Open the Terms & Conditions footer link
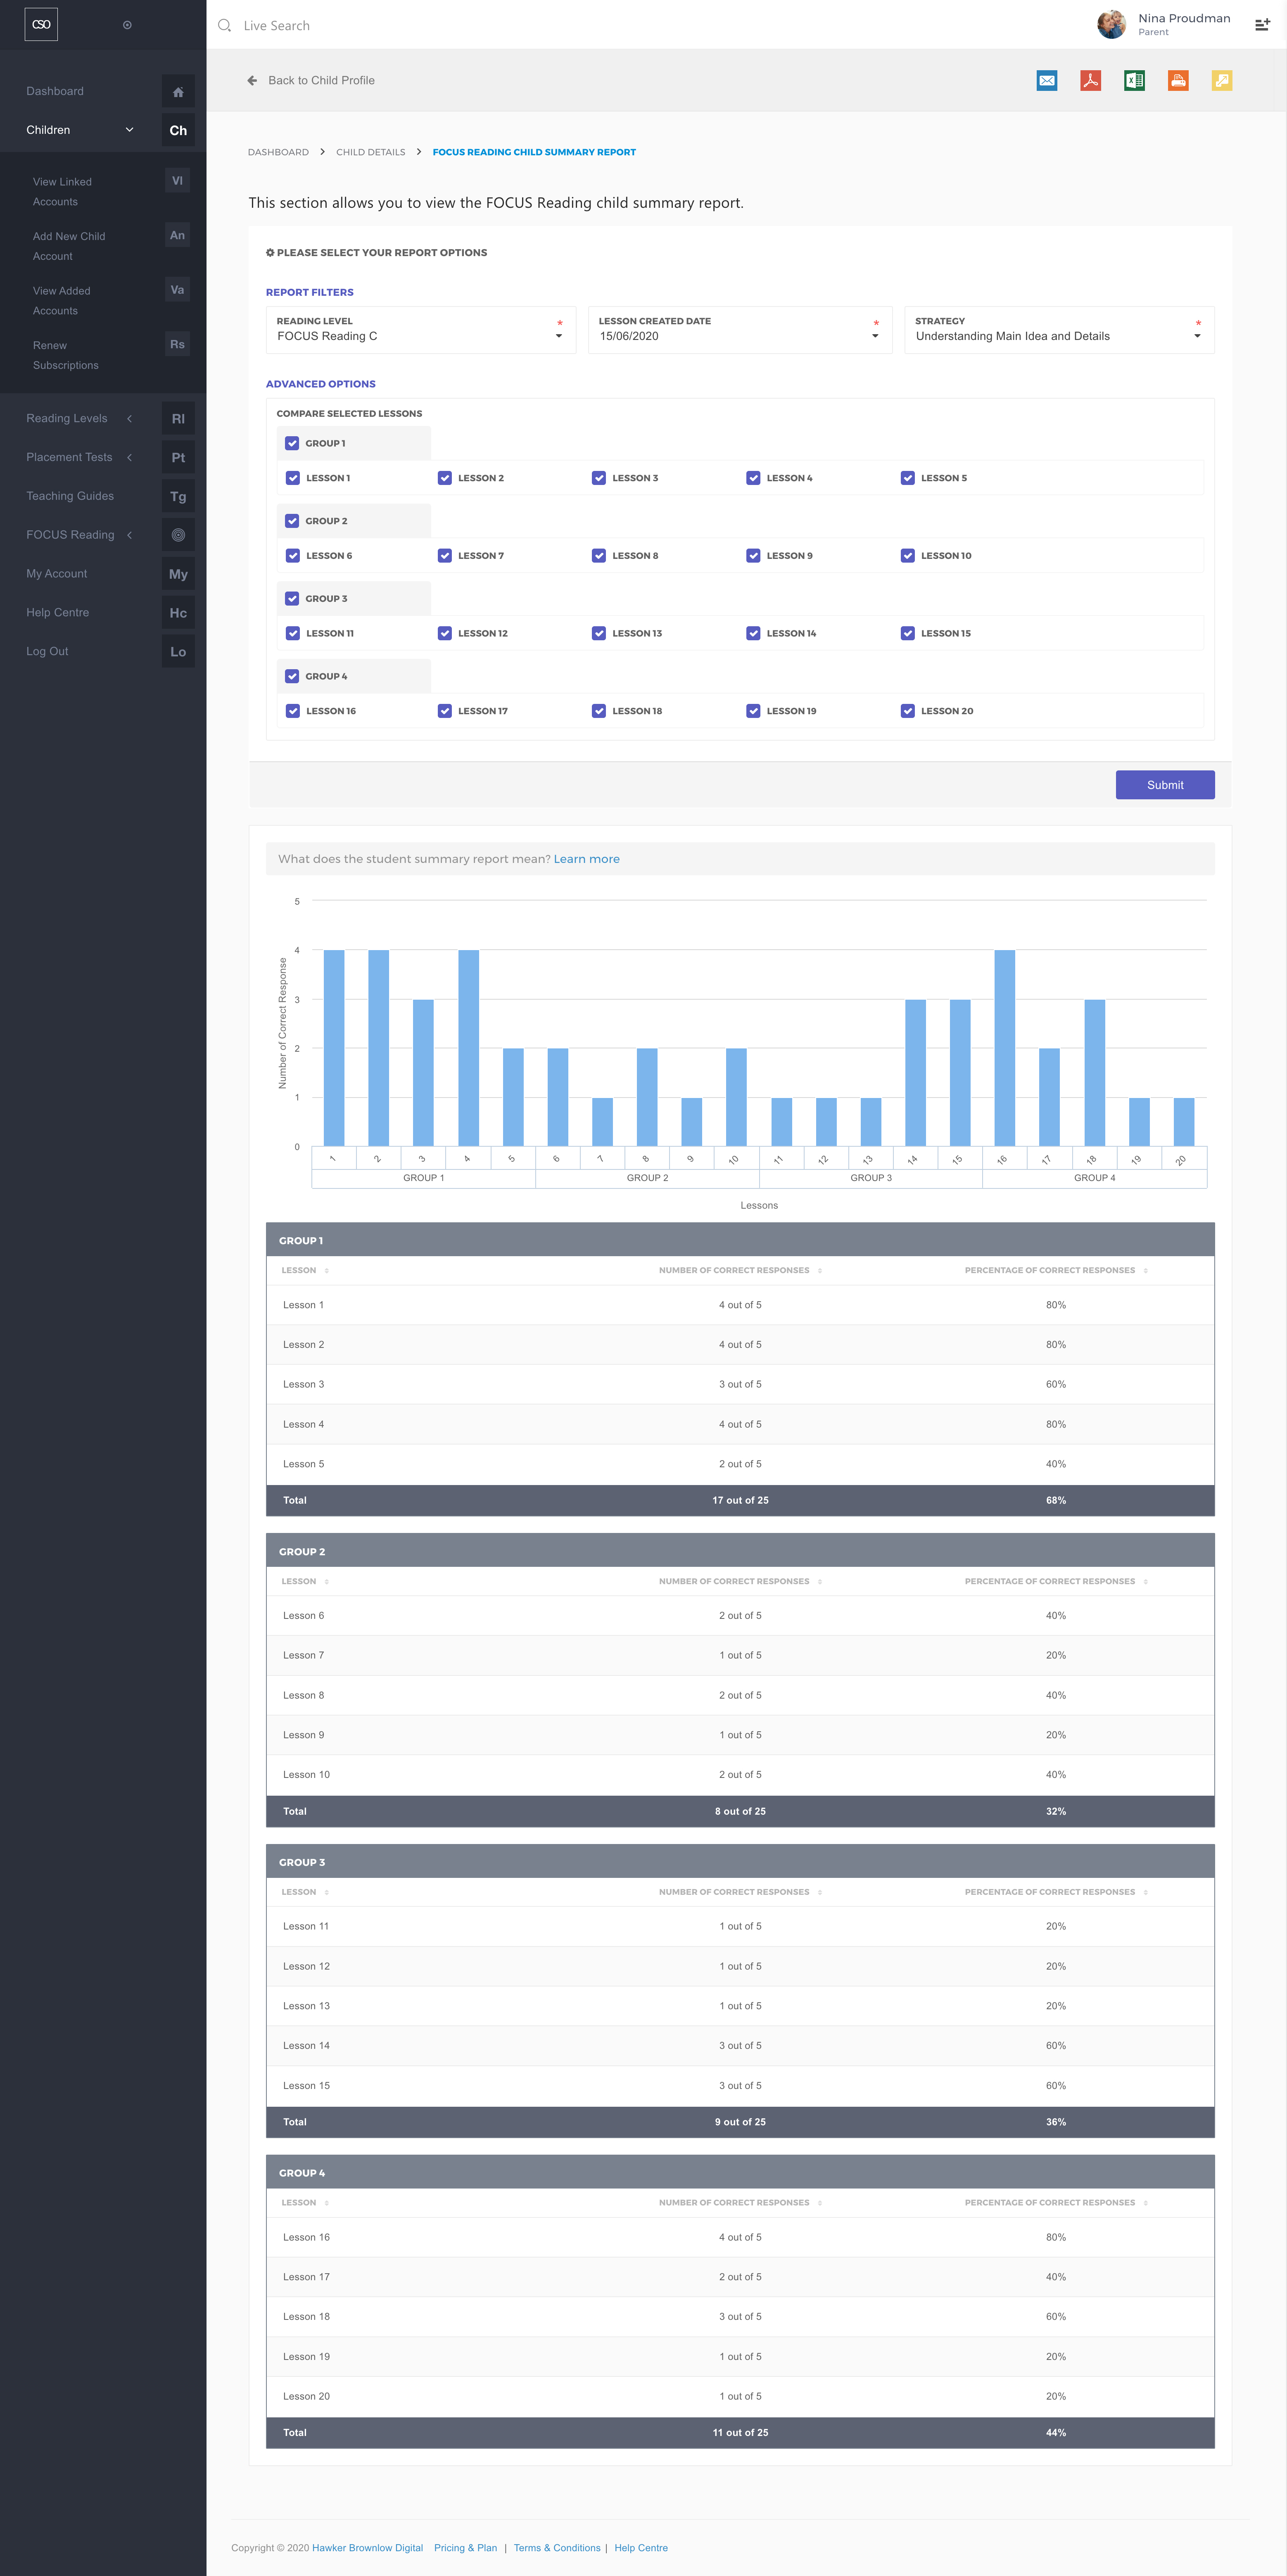The height and width of the screenshot is (2576, 1287). tap(557, 2548)
